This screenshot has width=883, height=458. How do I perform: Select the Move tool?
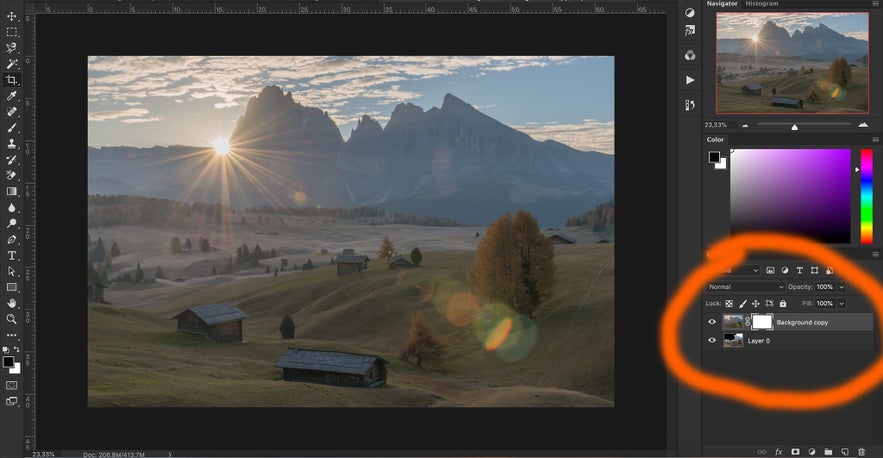11,16
